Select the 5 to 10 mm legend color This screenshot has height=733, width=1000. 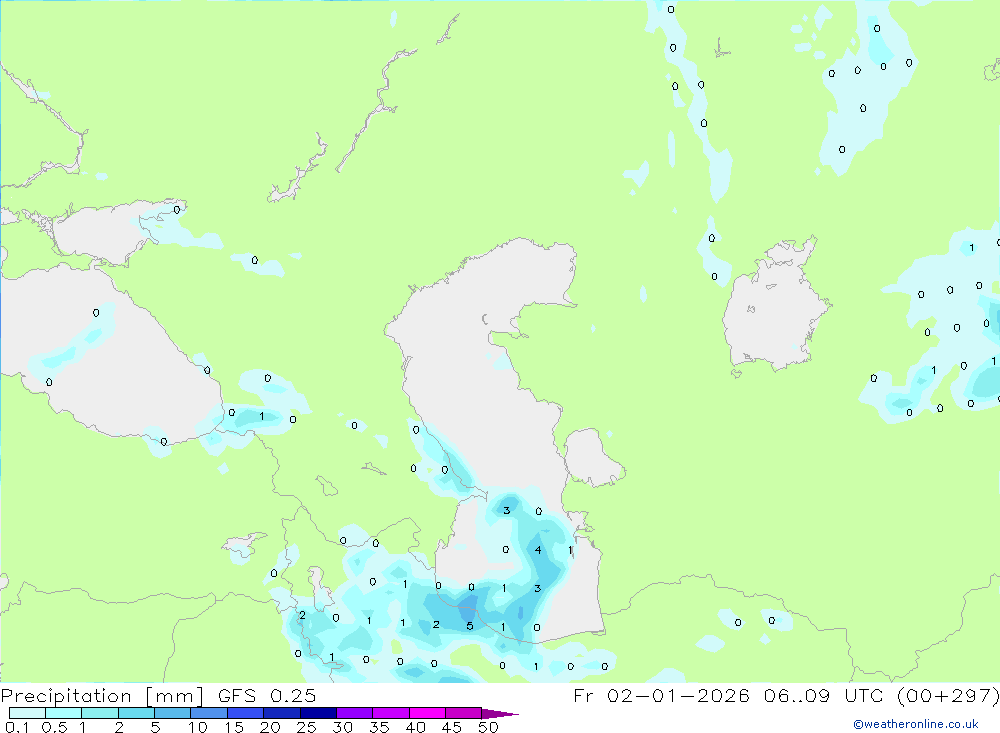173,713
